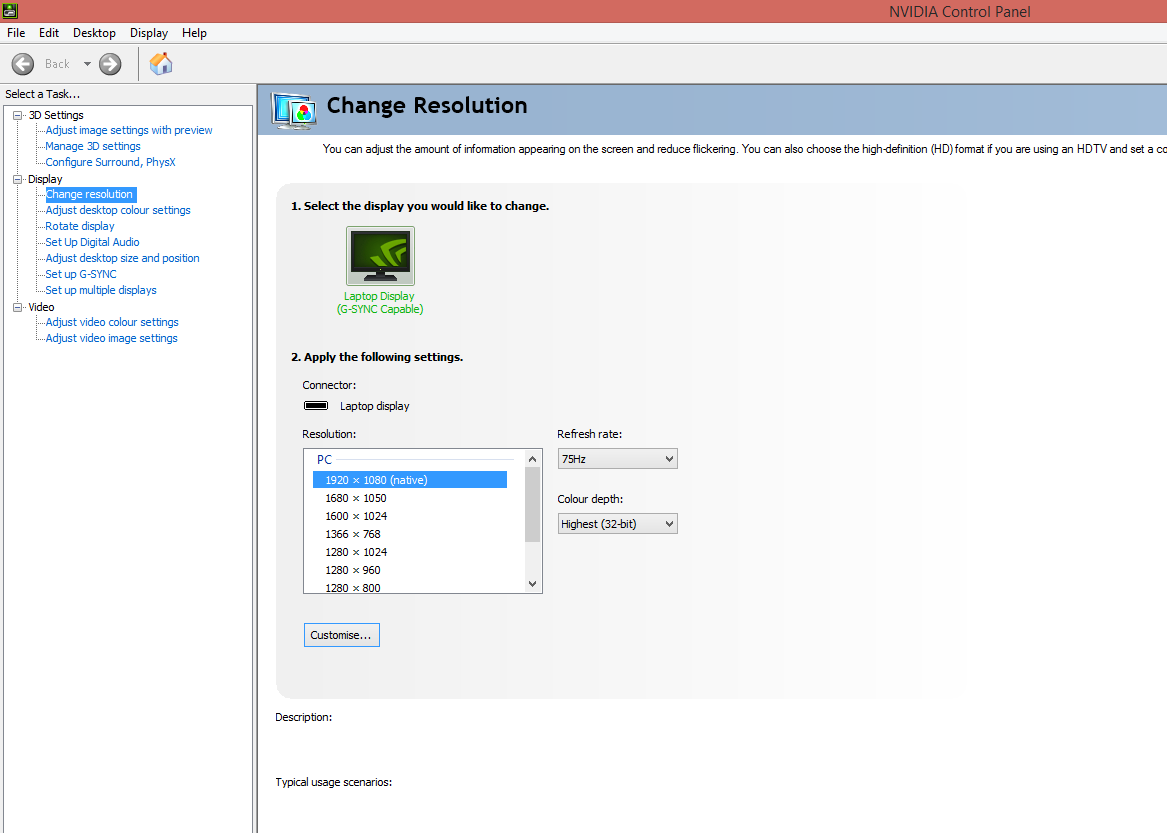The width and height of the screenshot is (1167, 833).
Task: Open Set up multiple displays
Action: 101,290
